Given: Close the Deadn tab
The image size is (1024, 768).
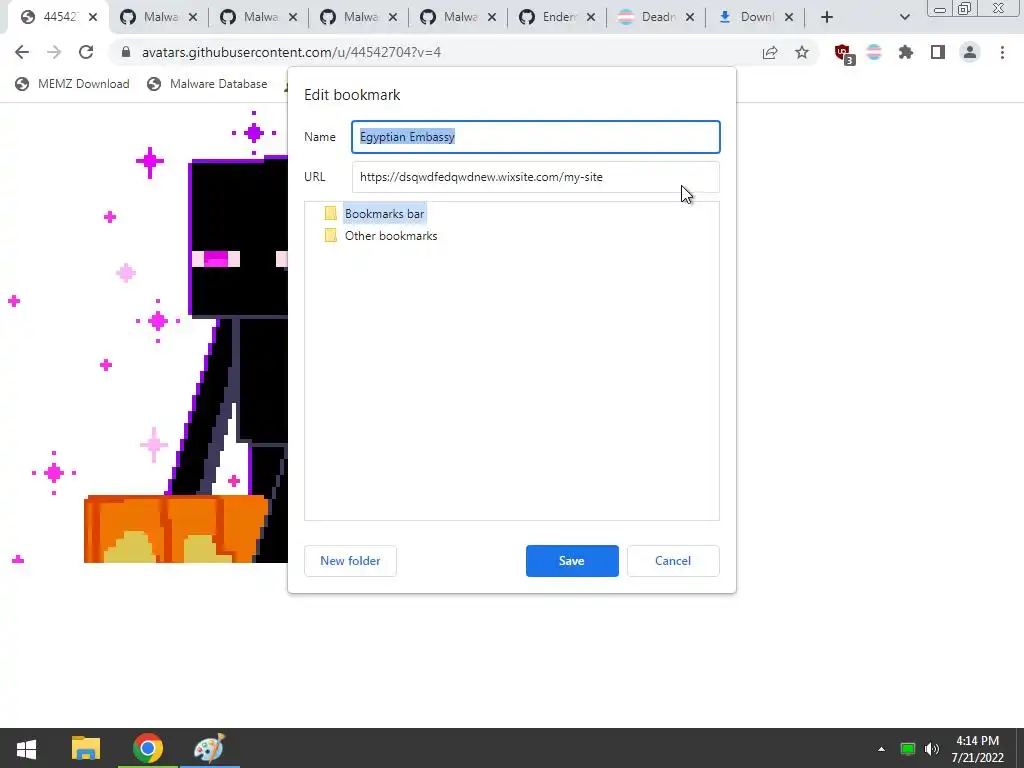Looking at the screenshot, I should pyautogui.click(x=690, y=17).
